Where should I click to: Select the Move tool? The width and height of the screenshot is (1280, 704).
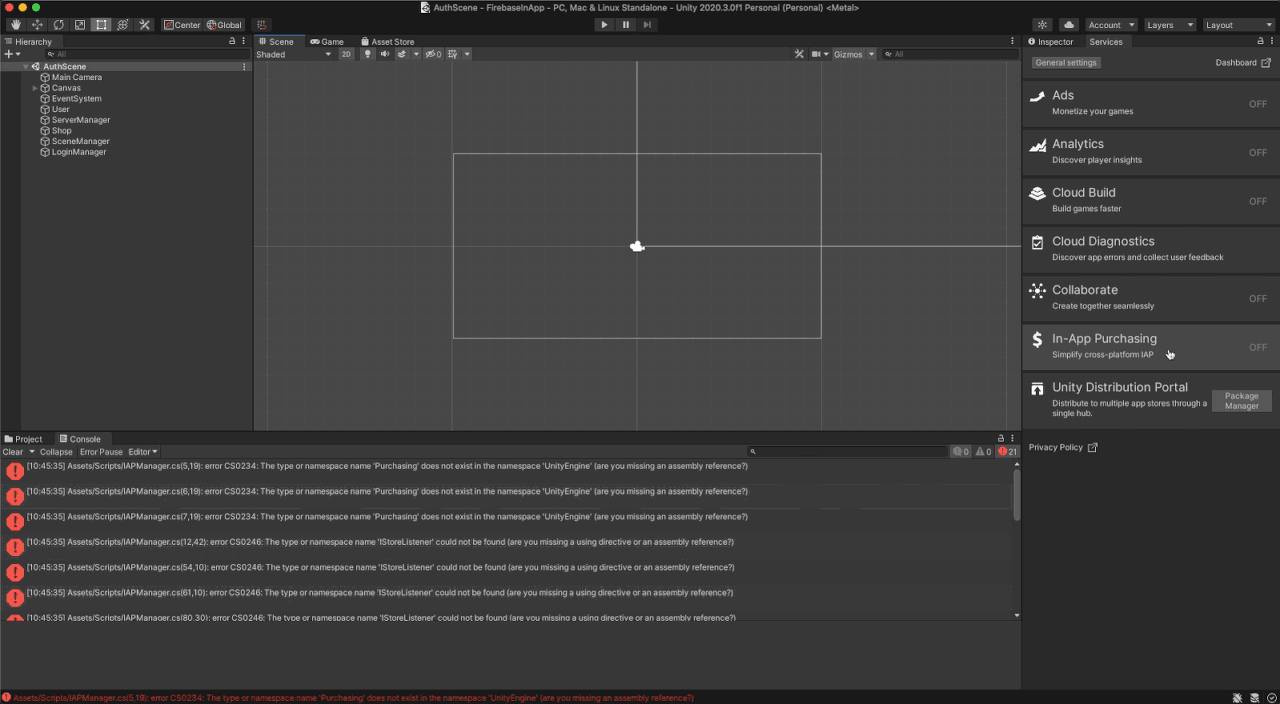tap(37, 24)
